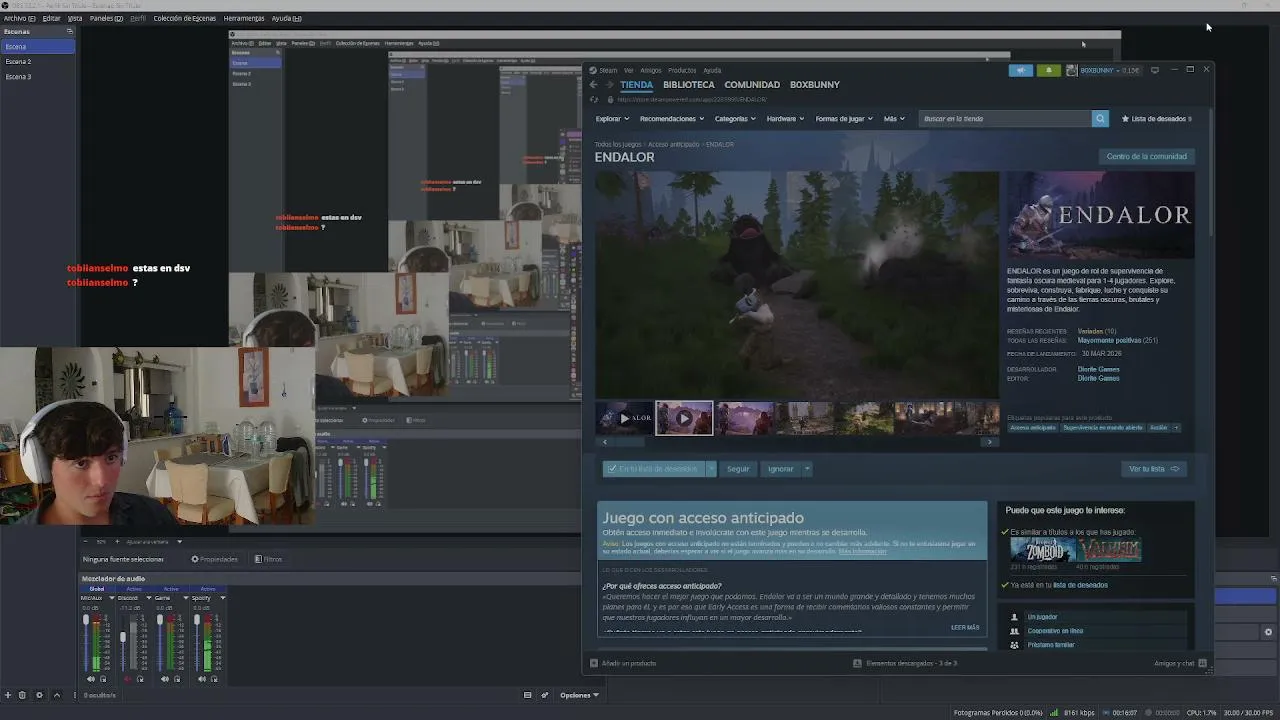Open Centro de la comunidad button
Image resolution: width=1280 pixels, height=720 pixels.
coord(1147,157)
